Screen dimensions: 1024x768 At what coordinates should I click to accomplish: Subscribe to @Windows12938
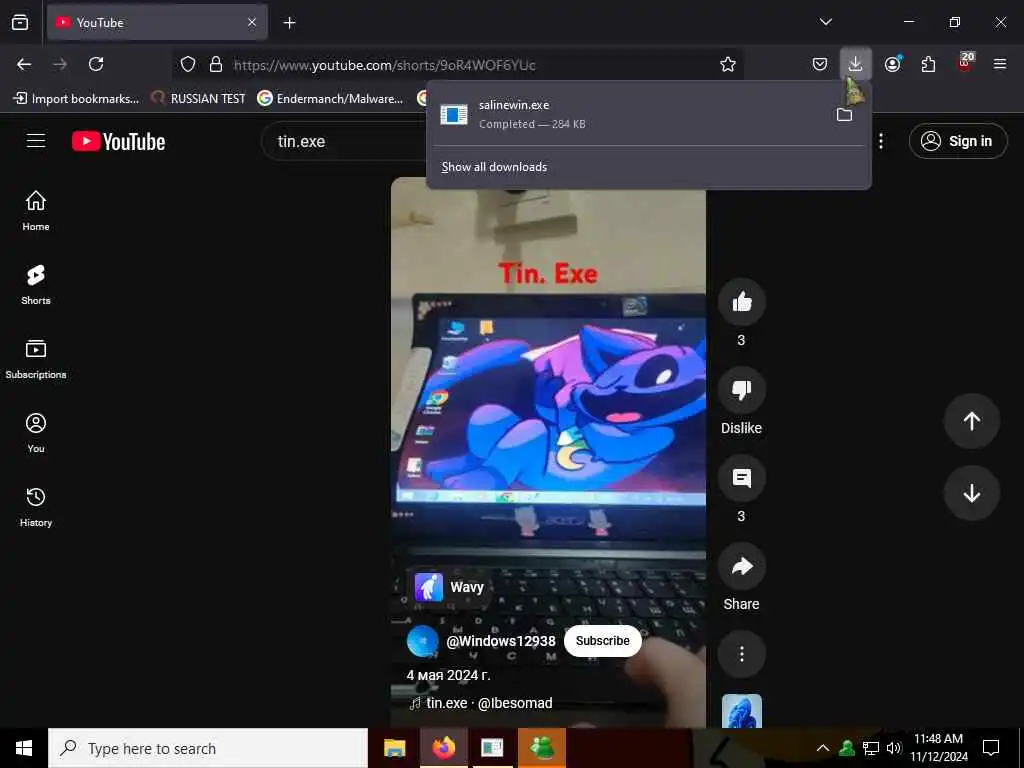[x=603, y=641]
